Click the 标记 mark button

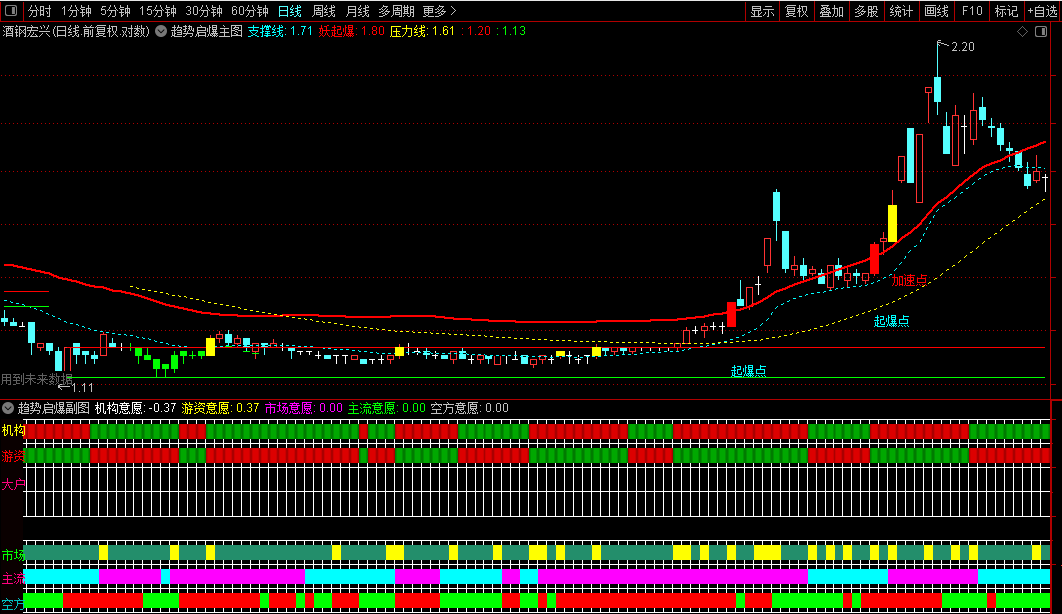(1006, 12)
